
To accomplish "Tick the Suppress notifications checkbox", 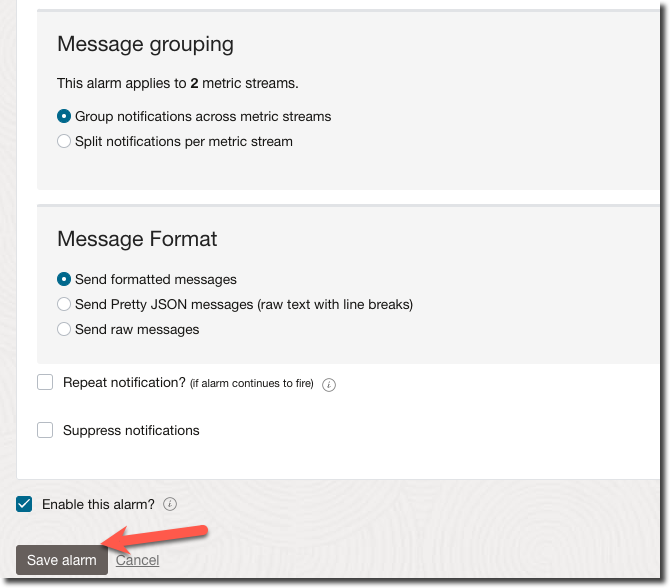I will point(45,430).
